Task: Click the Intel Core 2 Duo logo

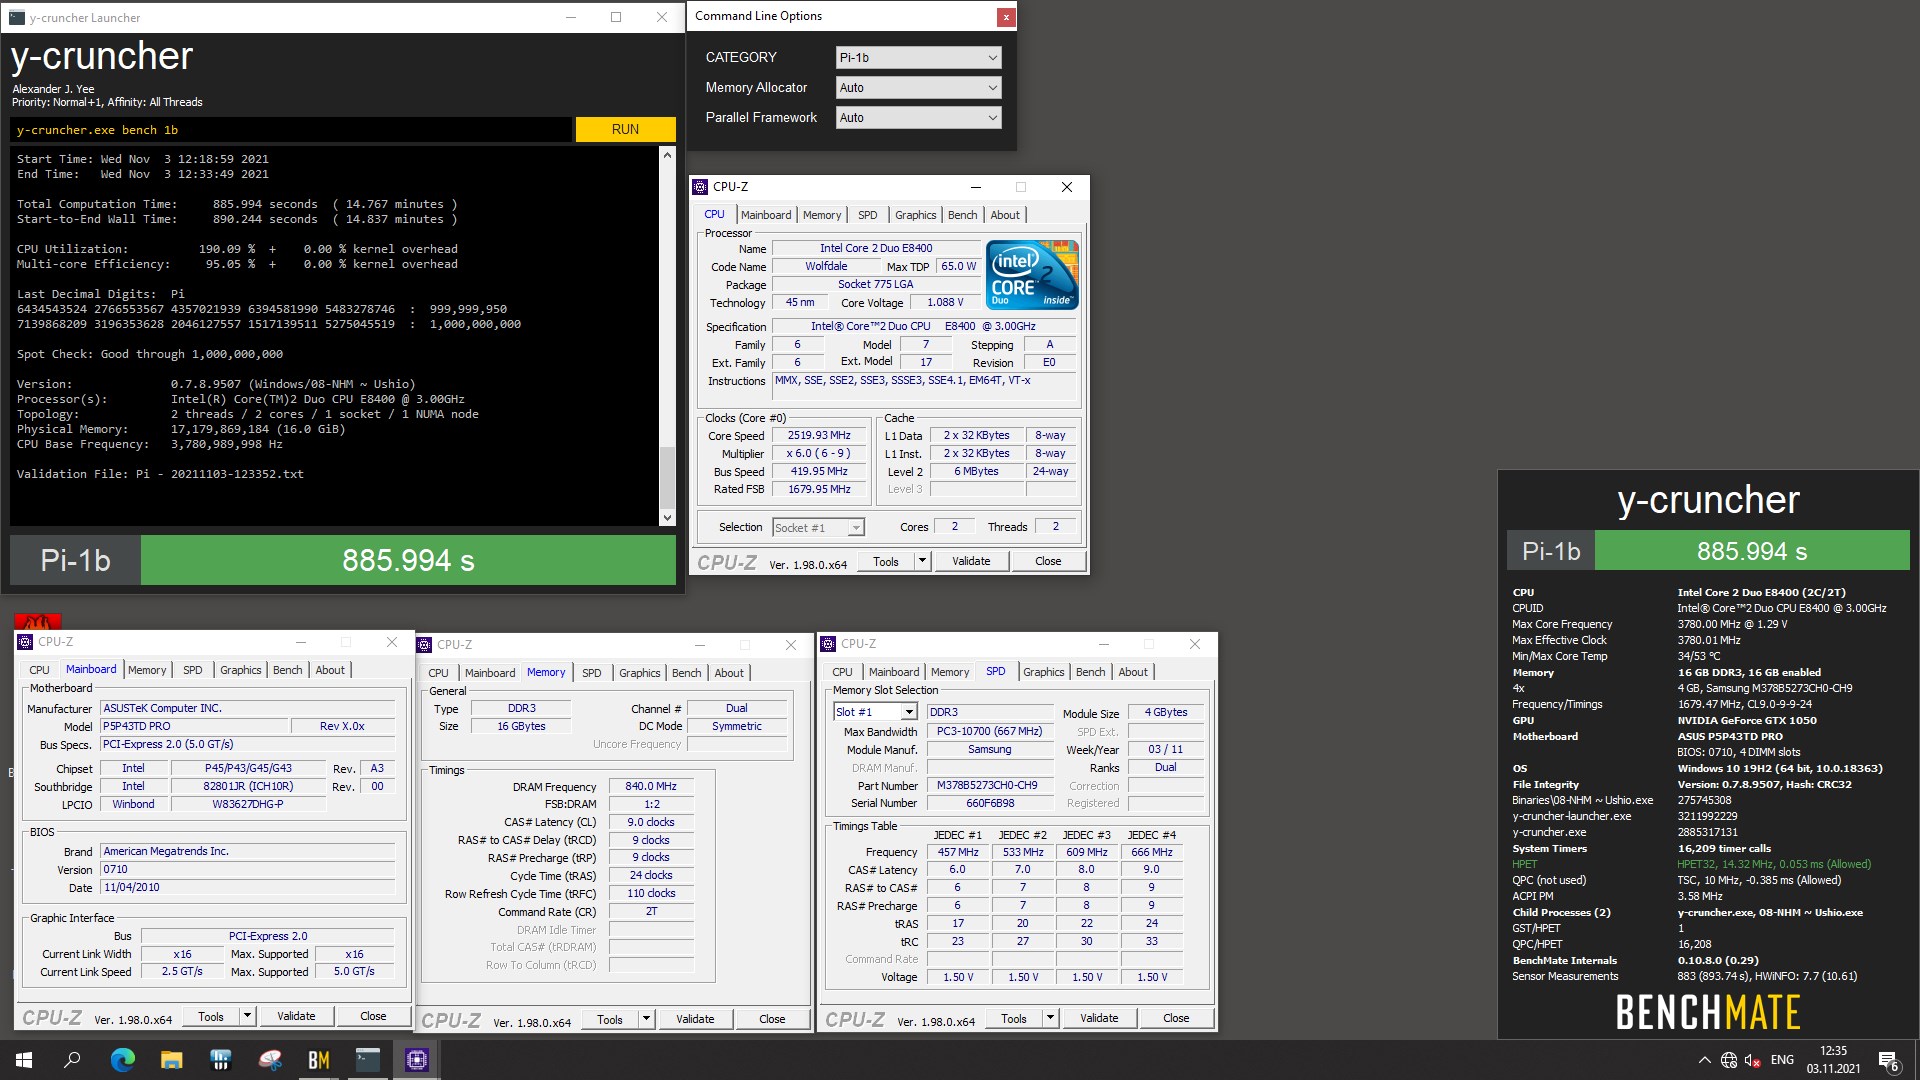Action: 1032,274
